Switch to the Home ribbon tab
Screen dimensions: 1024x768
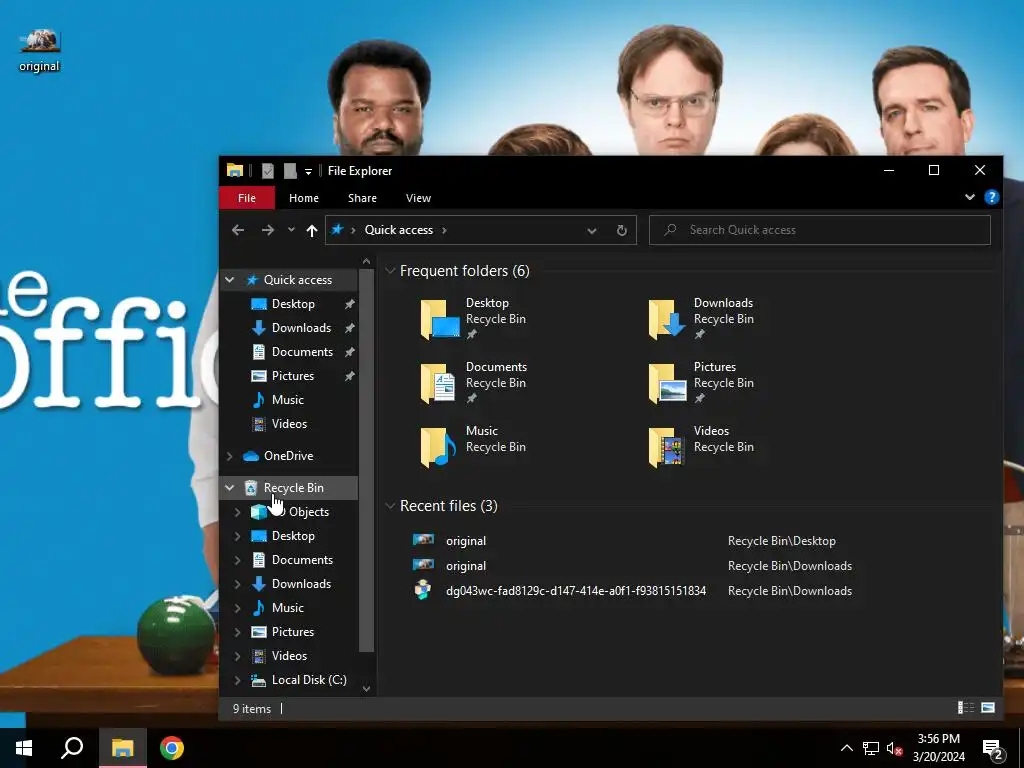tap(304, 198)
